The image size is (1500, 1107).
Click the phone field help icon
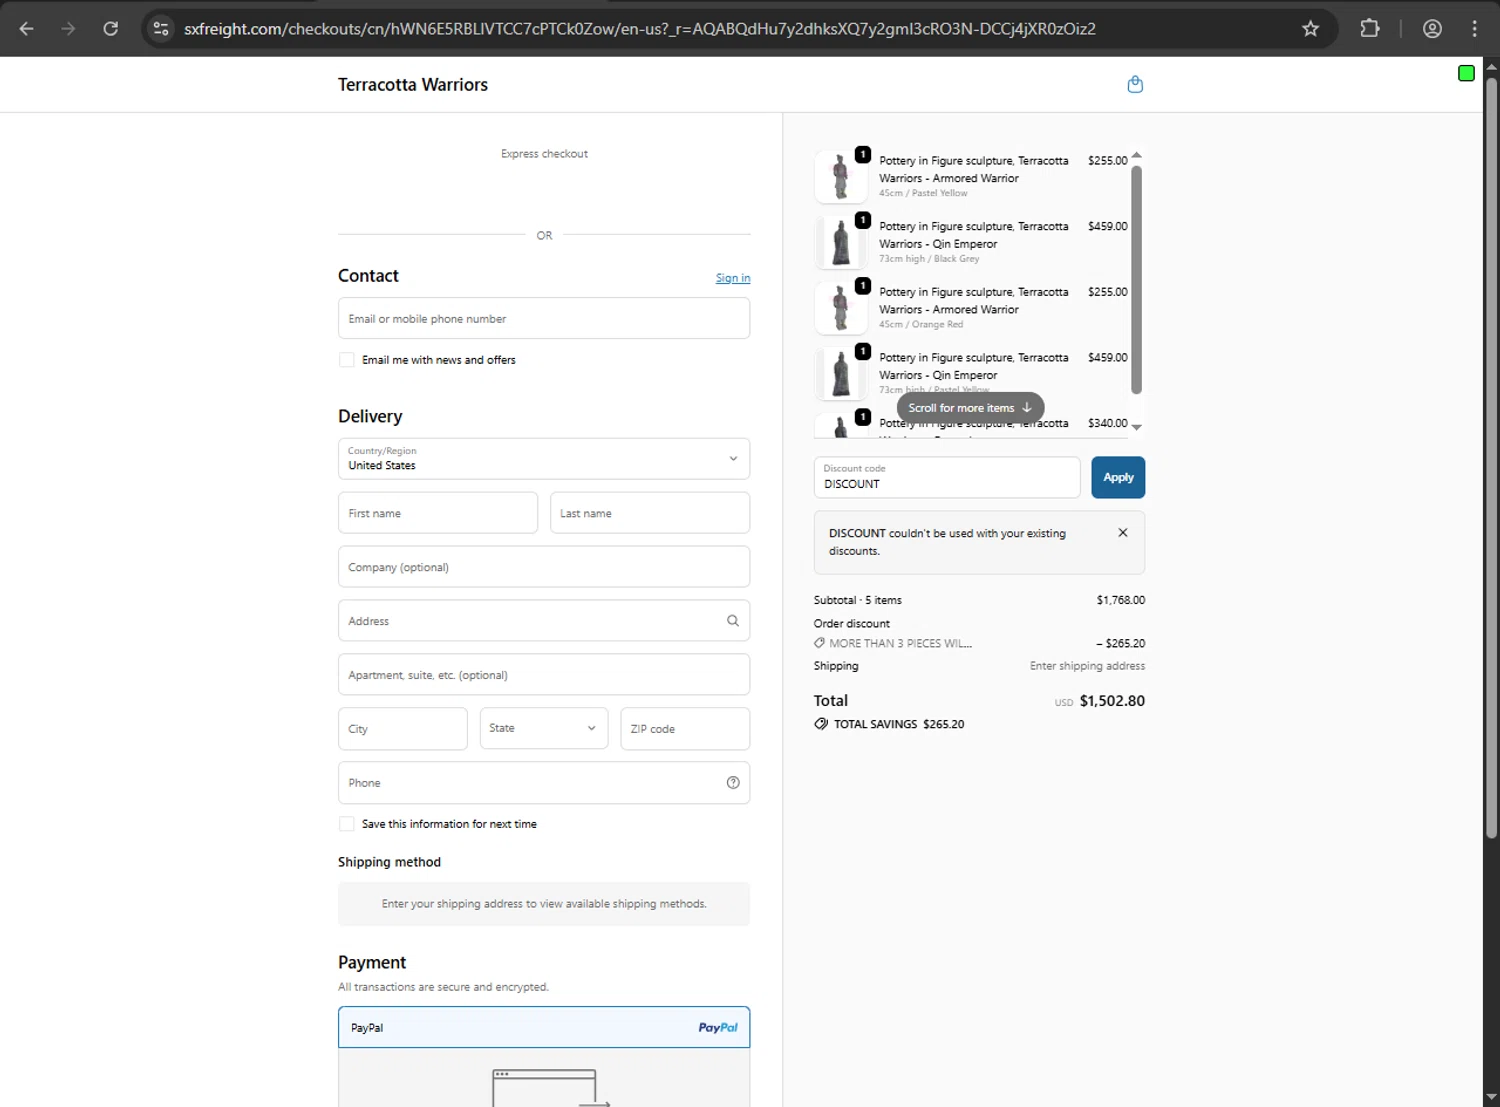tap(733, 783)
